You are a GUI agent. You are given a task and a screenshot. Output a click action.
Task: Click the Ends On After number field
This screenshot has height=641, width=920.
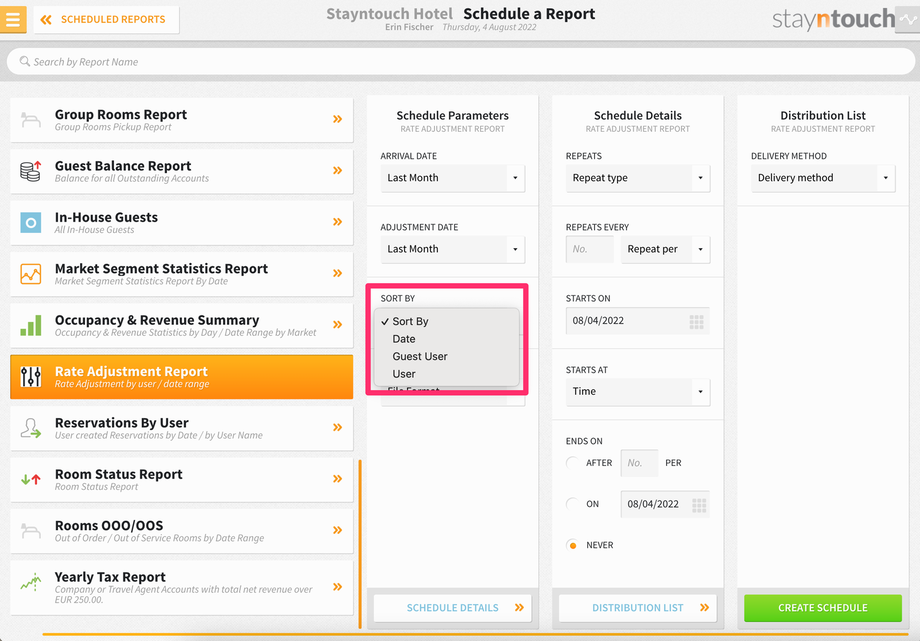(x=640, y=463)
